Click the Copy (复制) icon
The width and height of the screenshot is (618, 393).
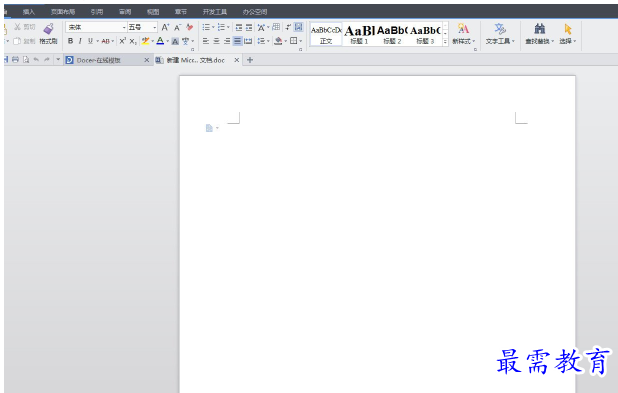[x=17, y=41]
